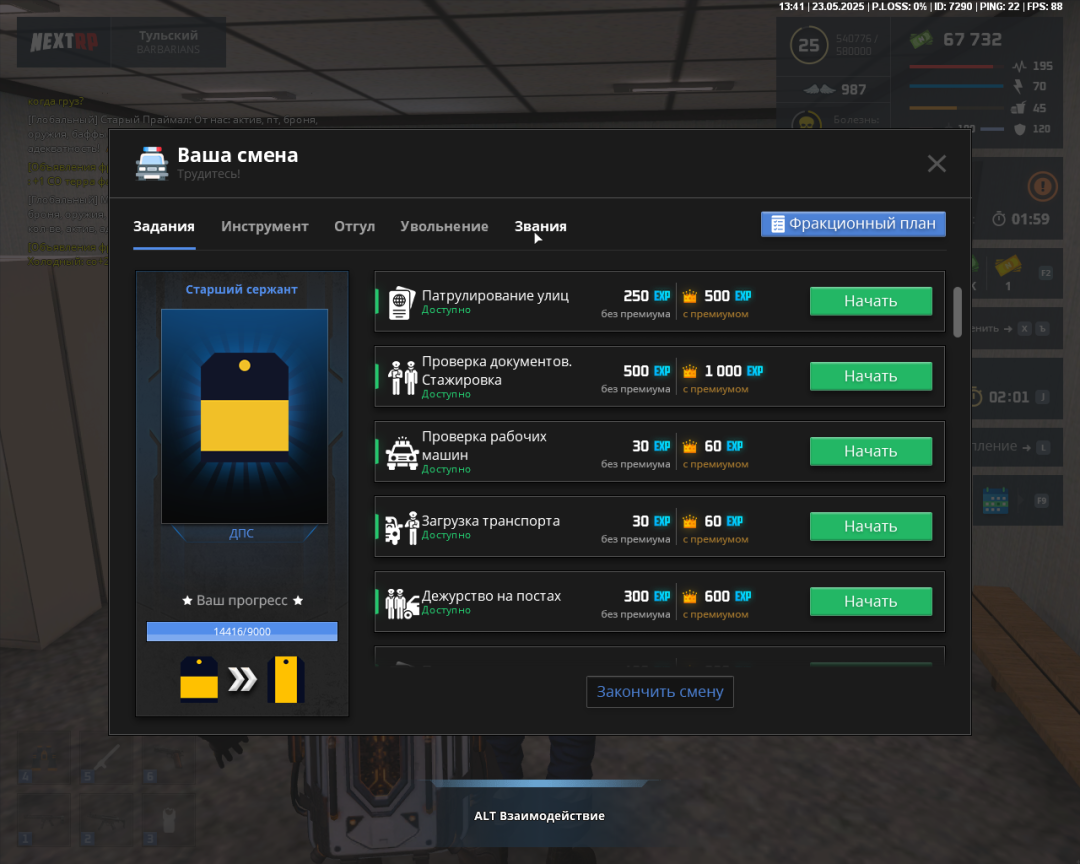This screenshot has width=1080, height=864.
Task: Switch to the Инструмент tab
Action: [x=264, y=226]
